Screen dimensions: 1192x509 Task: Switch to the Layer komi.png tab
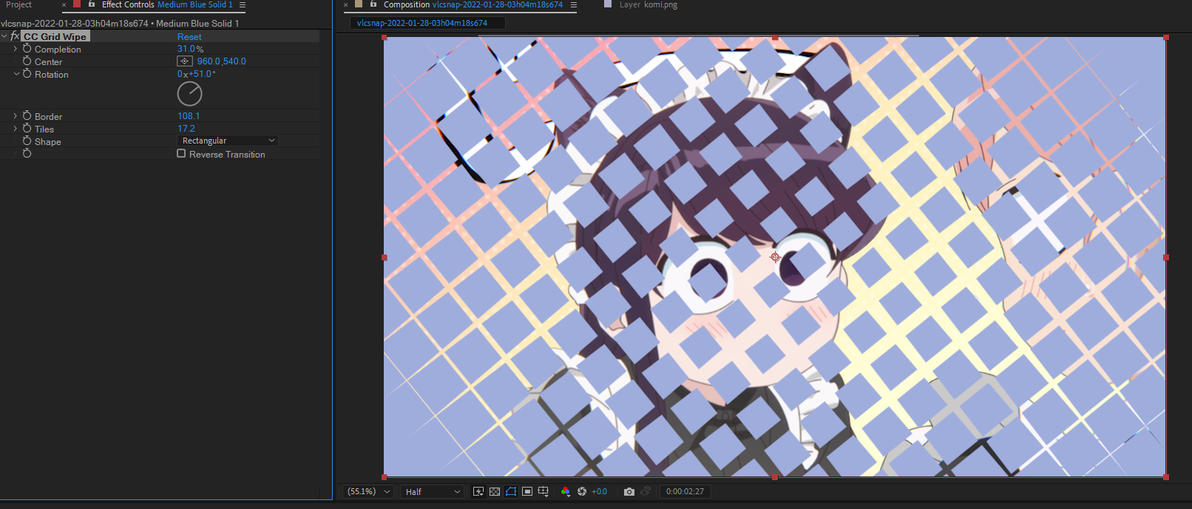click(647, 5)
